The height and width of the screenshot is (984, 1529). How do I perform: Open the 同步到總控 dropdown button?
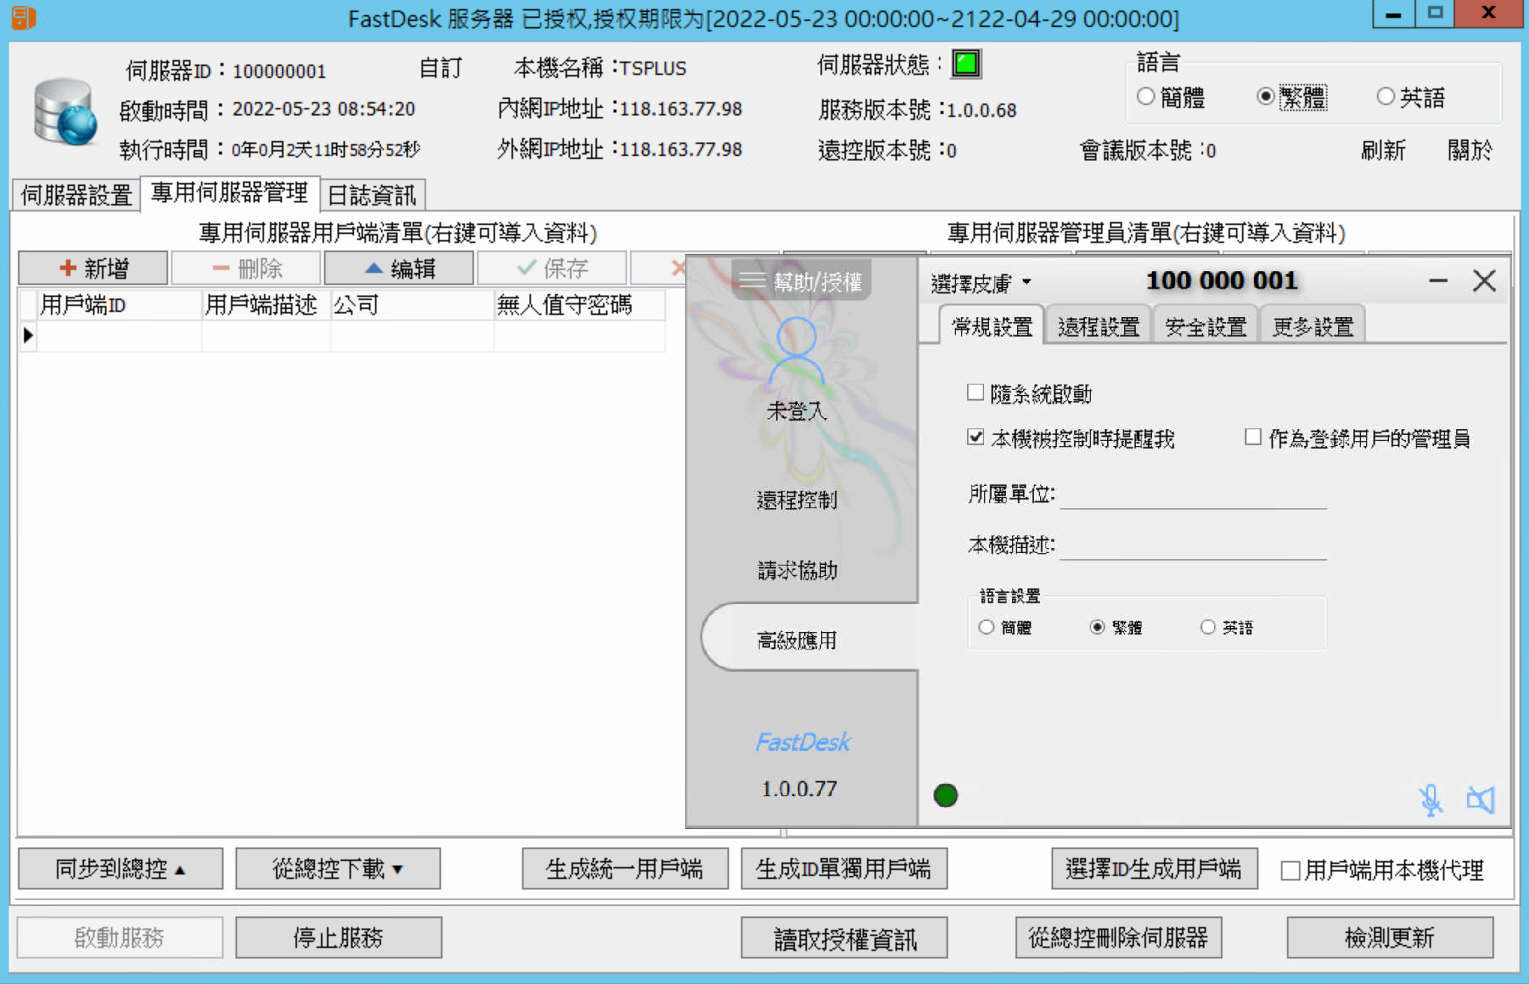(x=120, y=869)
